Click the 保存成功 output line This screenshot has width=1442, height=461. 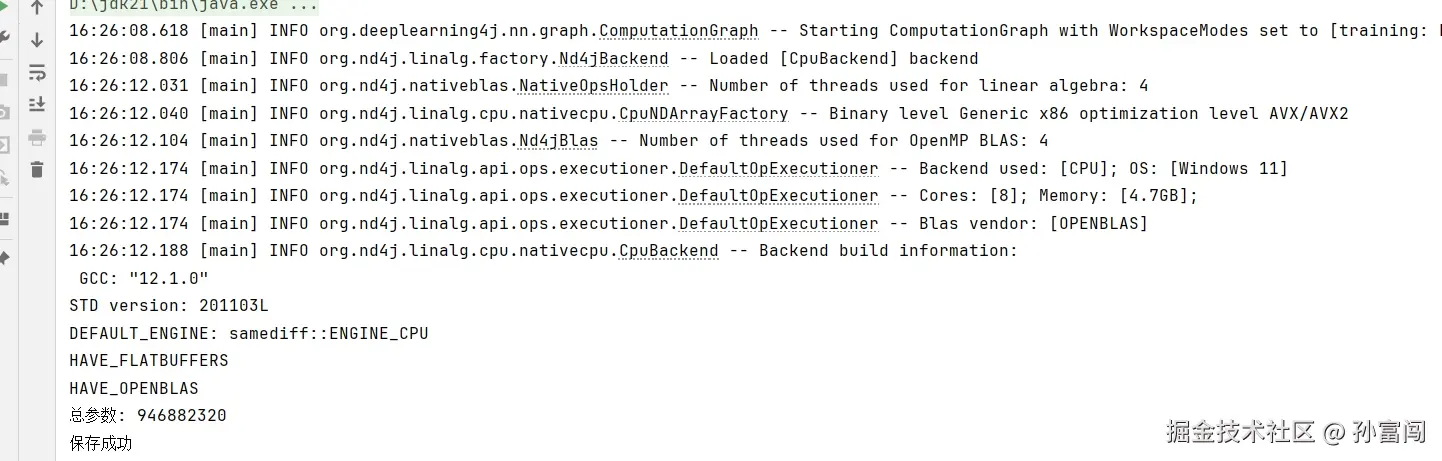[101, 443]
